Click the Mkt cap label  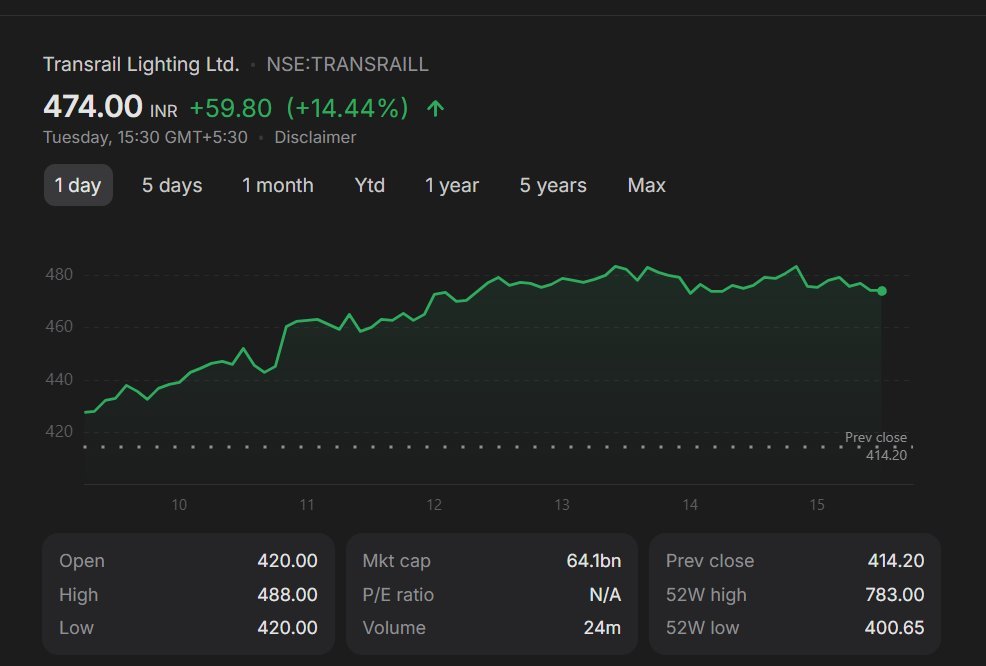tap(396, 560)
